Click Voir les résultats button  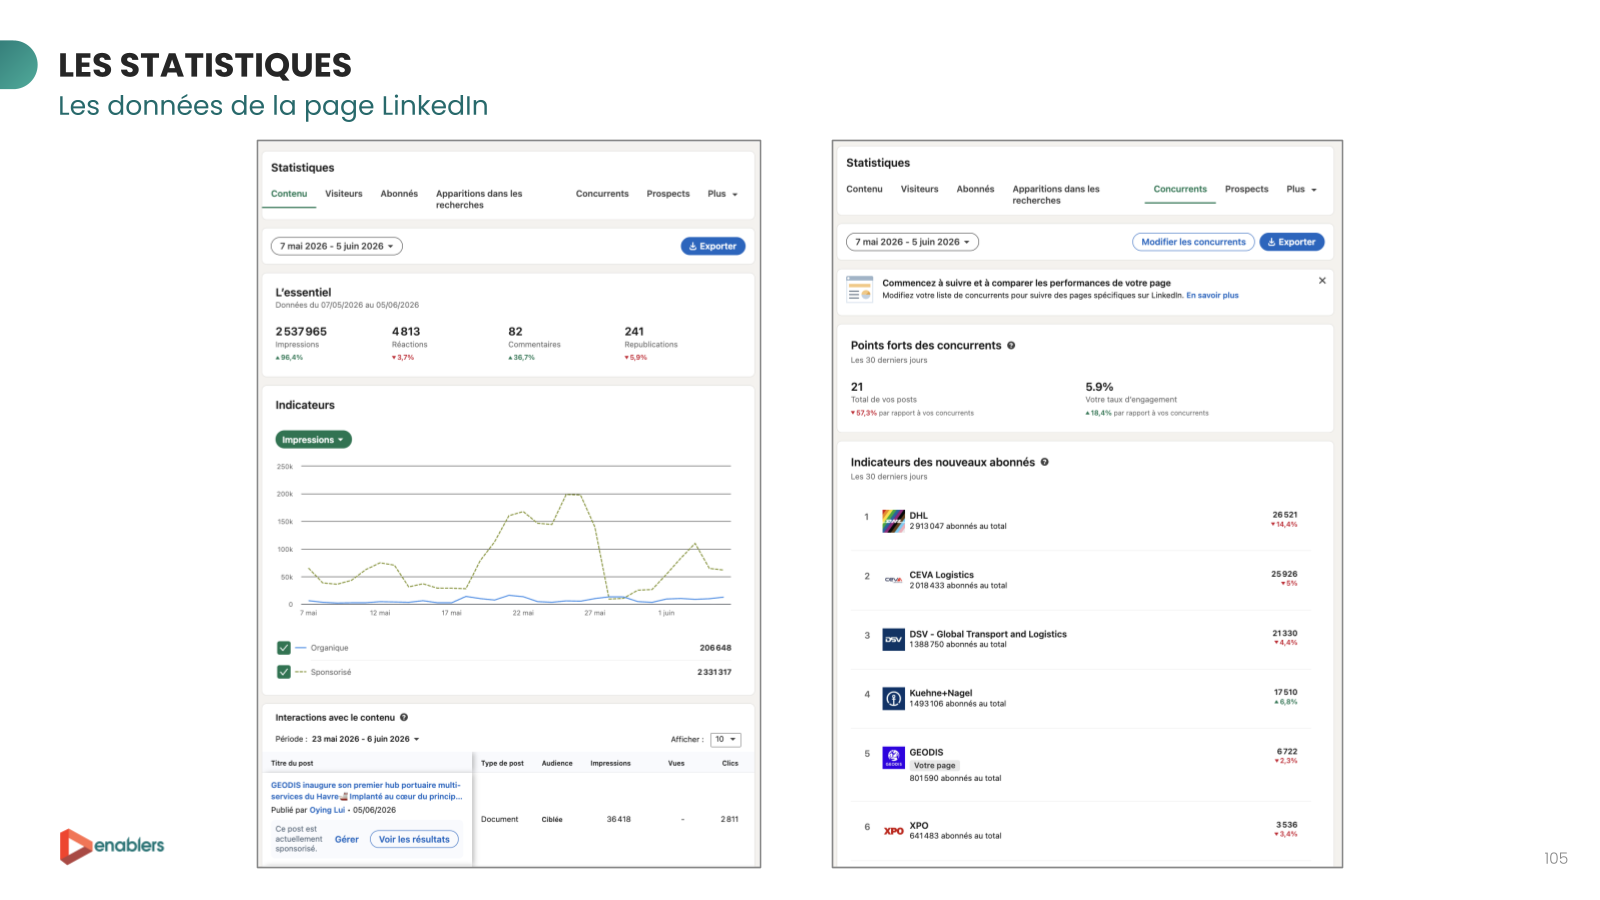coord(414,840)
